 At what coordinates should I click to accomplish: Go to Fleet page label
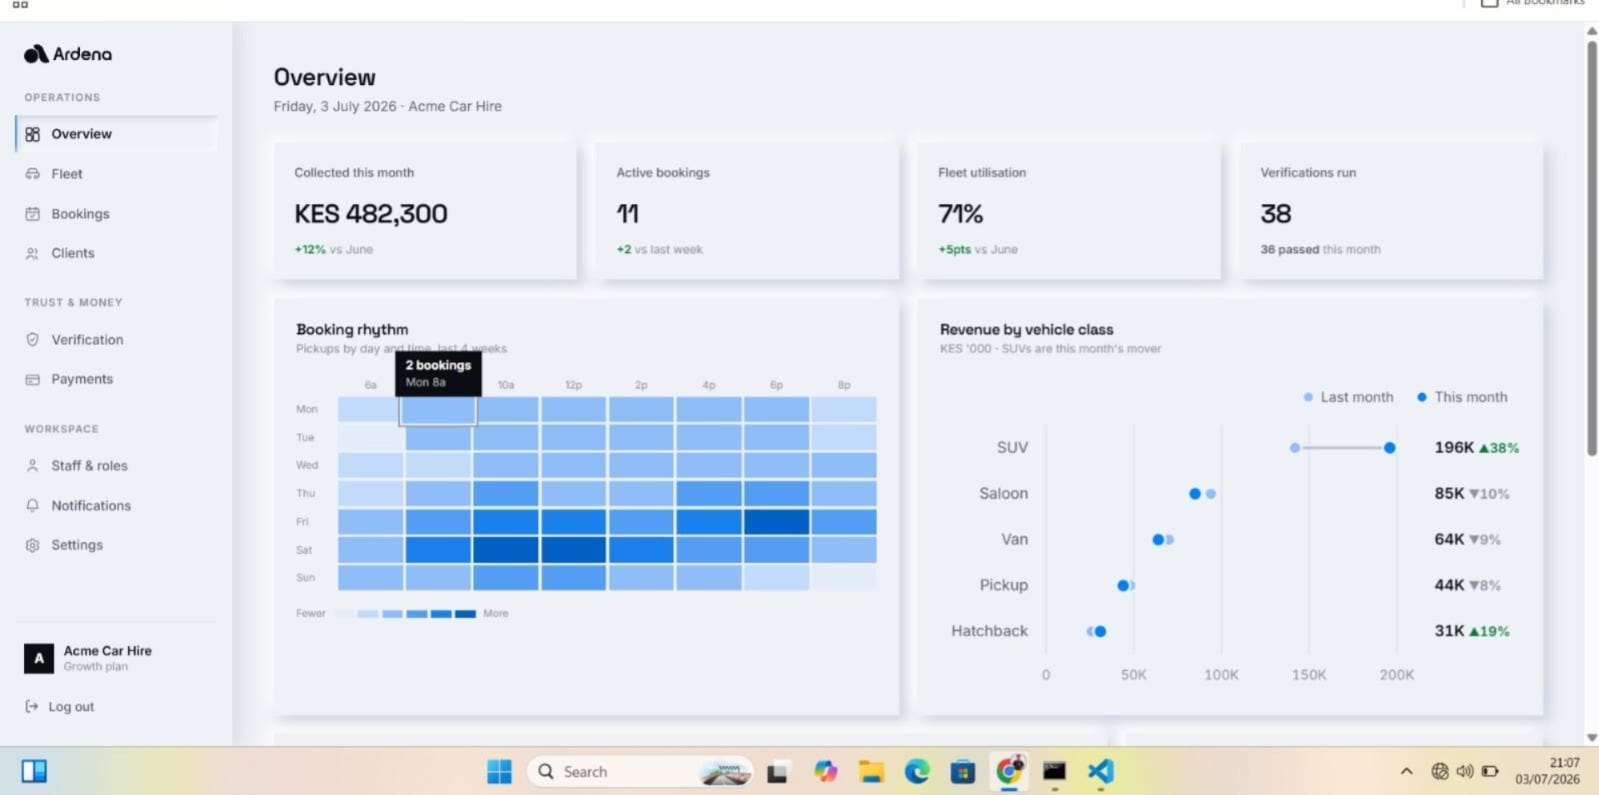point(67,174)
